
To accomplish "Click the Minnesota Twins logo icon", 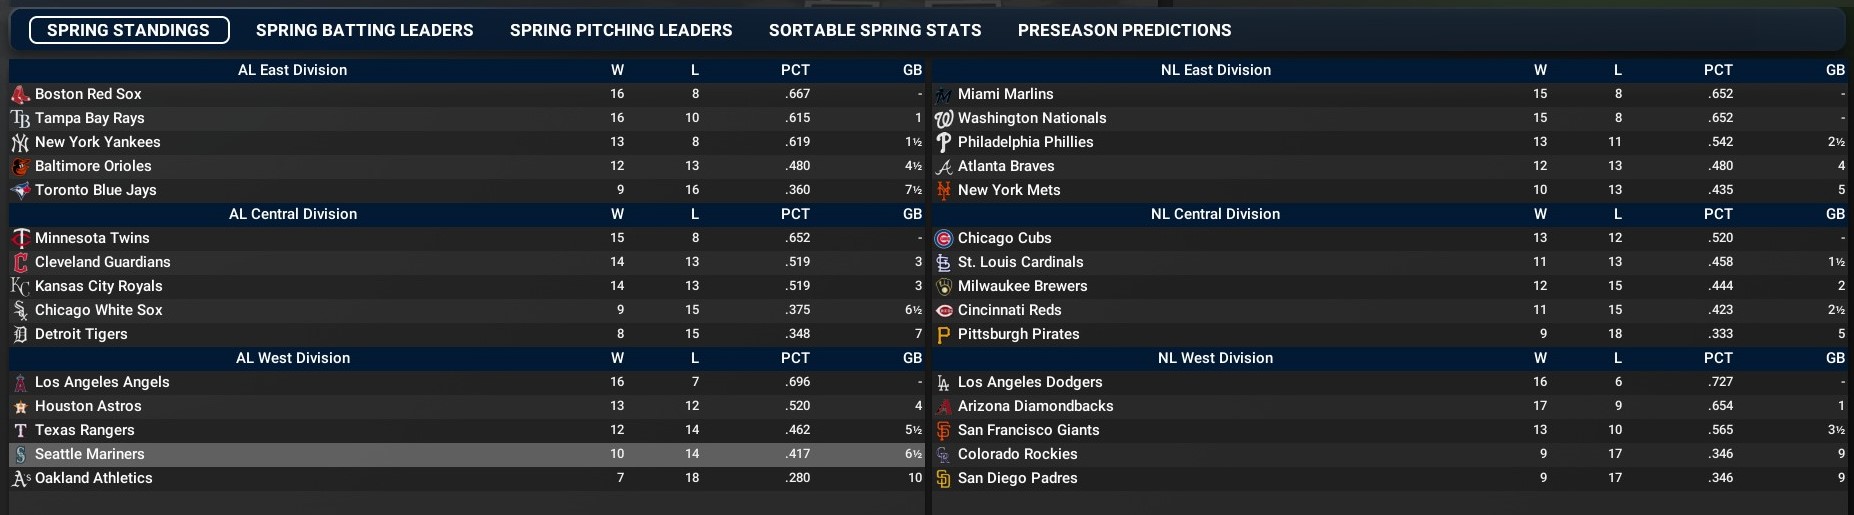I will [20, 239].
